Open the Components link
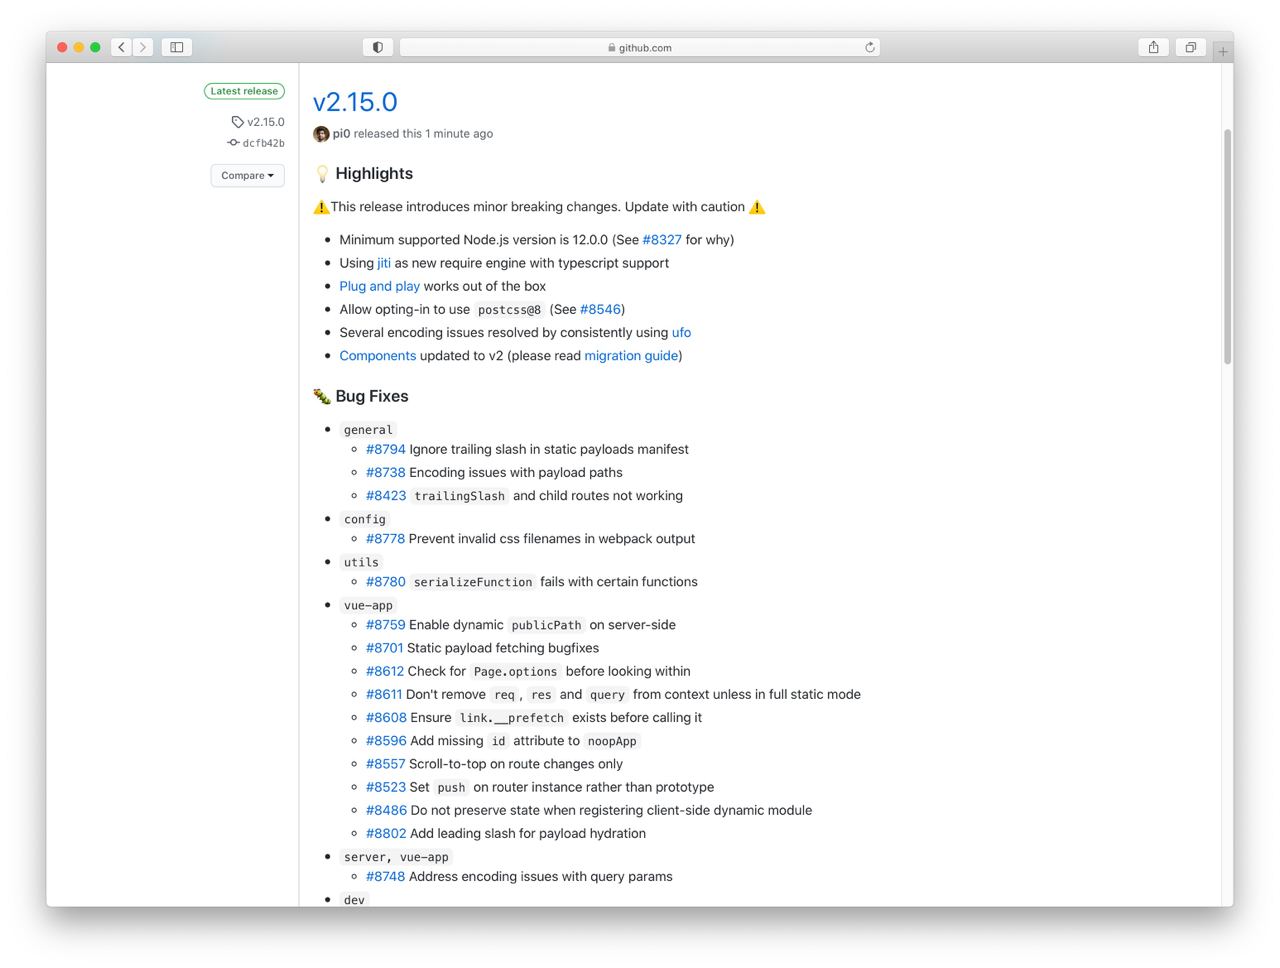Image resolution: width=1280 pixels, height=968 pixels. 378,356
